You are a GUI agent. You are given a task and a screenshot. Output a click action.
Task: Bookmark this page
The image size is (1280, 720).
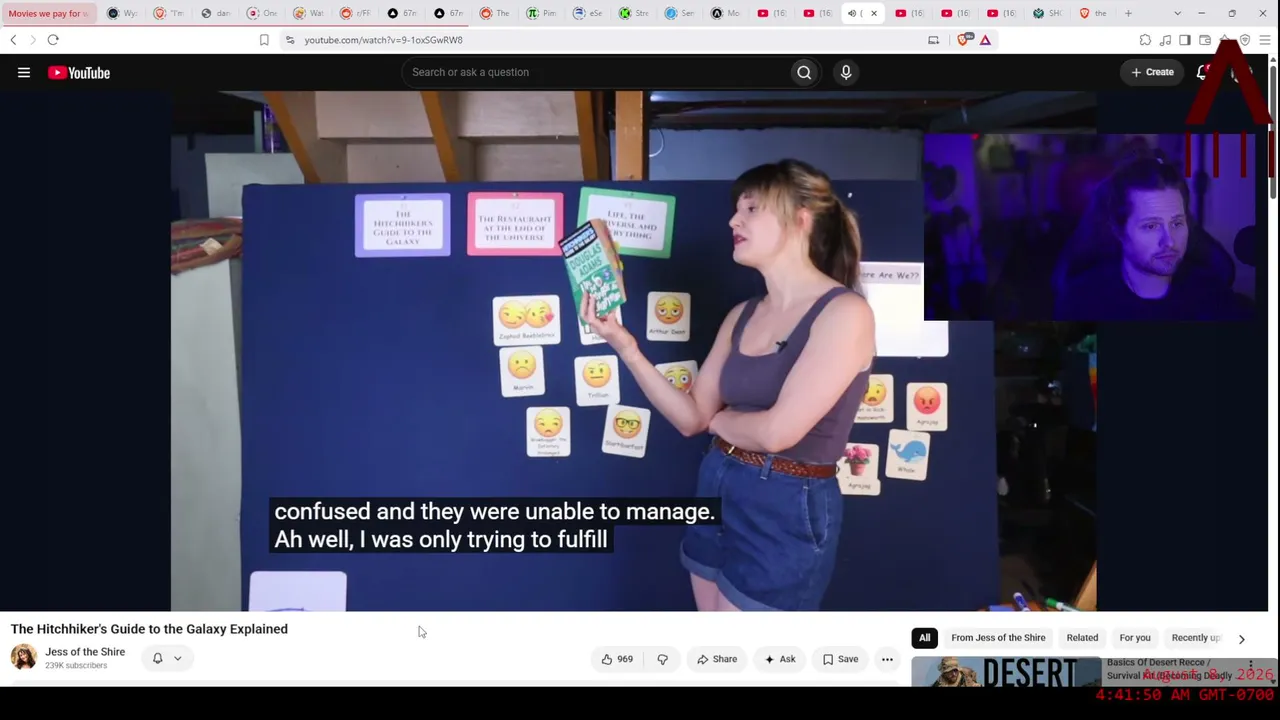[x=264, y=40]
